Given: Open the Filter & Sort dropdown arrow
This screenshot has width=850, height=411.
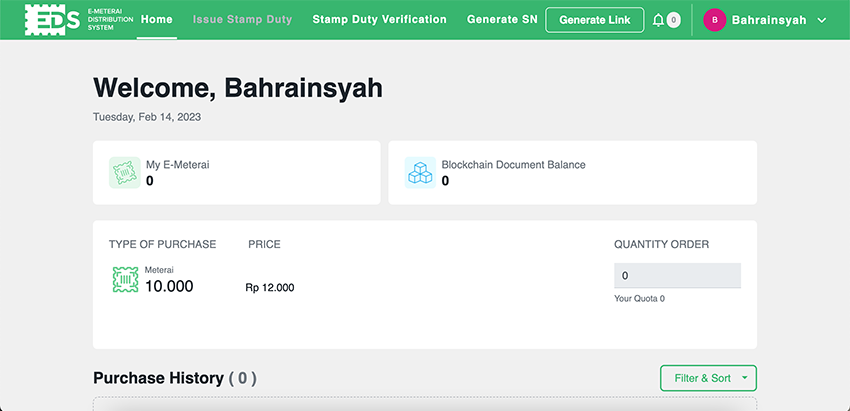Looking at the screenshot, I should [745, 378].
